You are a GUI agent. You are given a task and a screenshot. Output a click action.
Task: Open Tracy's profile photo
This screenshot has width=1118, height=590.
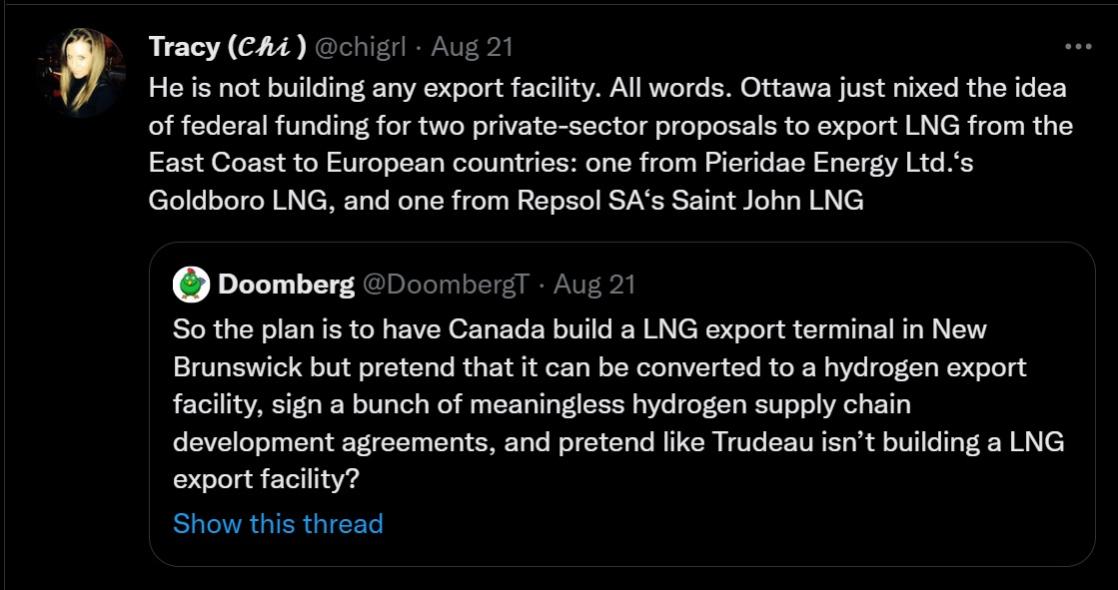(83, 70)
